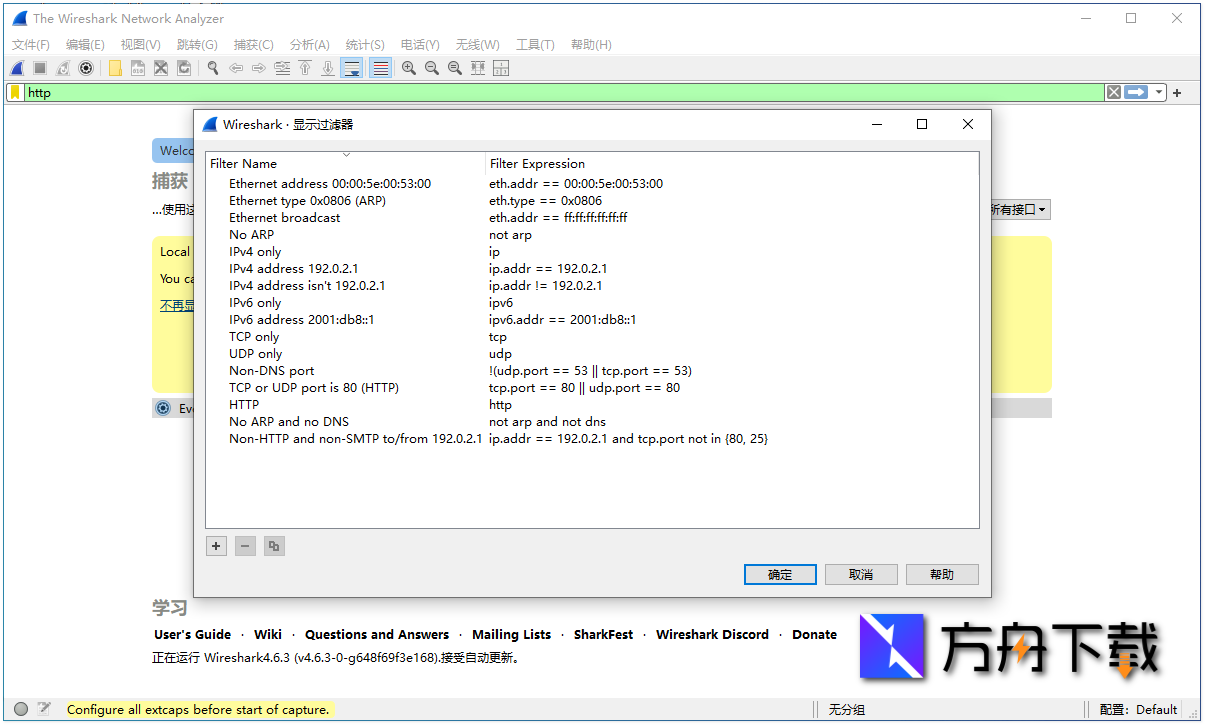Open the 分析(A) menu
The image size is (1205, 725).
(x=309, y=45)
